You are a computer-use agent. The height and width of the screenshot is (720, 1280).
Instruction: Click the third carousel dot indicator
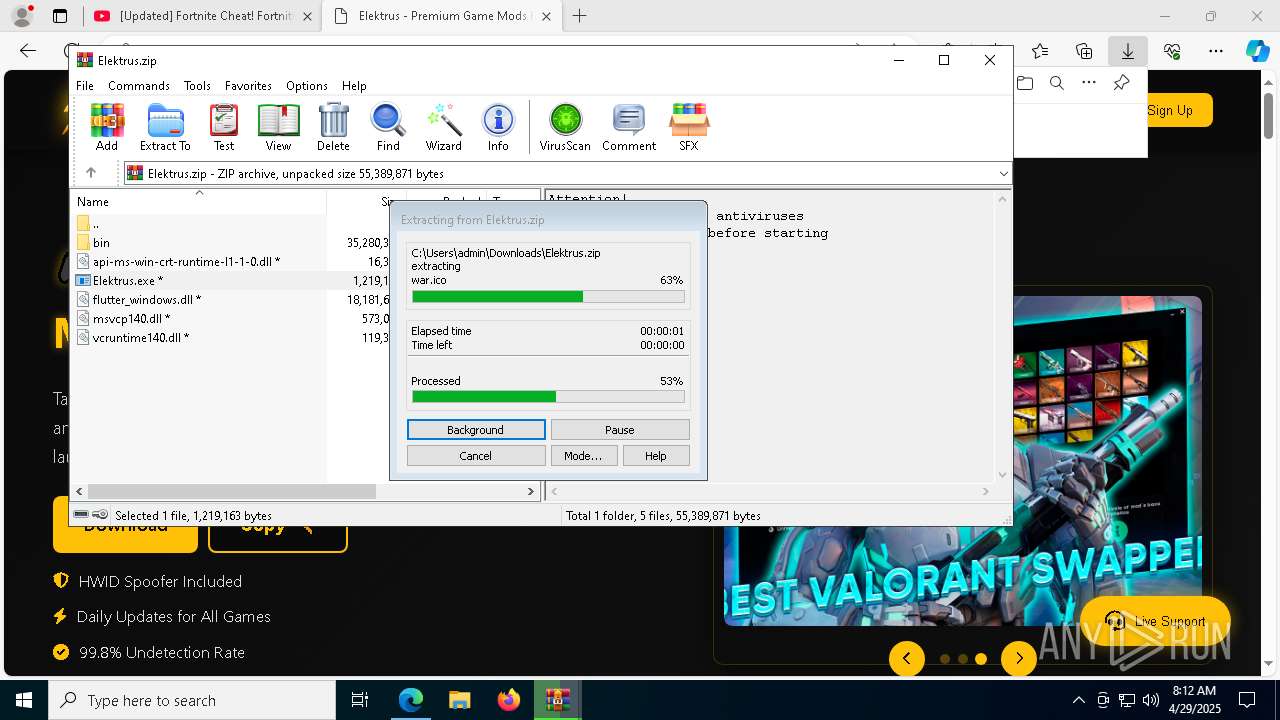click(x=981, y=659)
